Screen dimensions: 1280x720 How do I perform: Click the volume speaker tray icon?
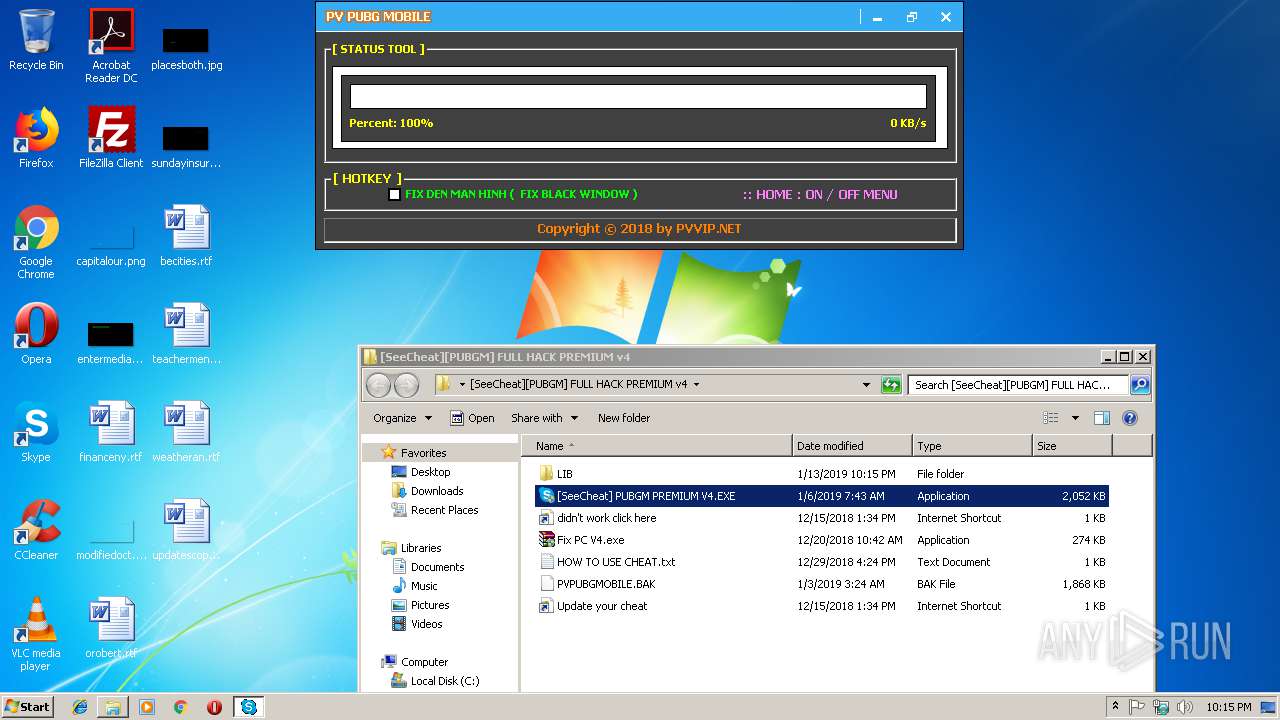[1185, 707]
